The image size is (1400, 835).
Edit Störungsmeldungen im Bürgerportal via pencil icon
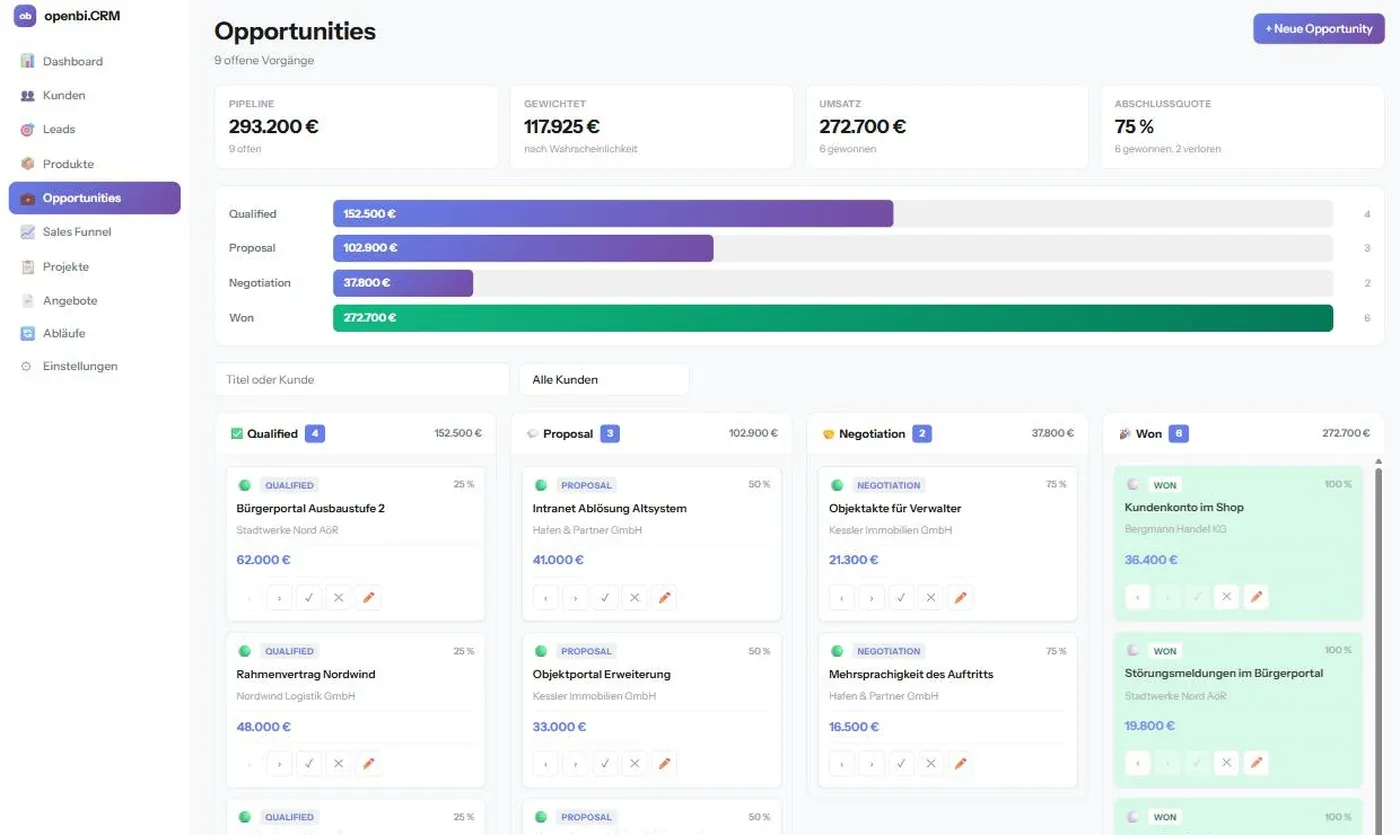pos(1256,763)
